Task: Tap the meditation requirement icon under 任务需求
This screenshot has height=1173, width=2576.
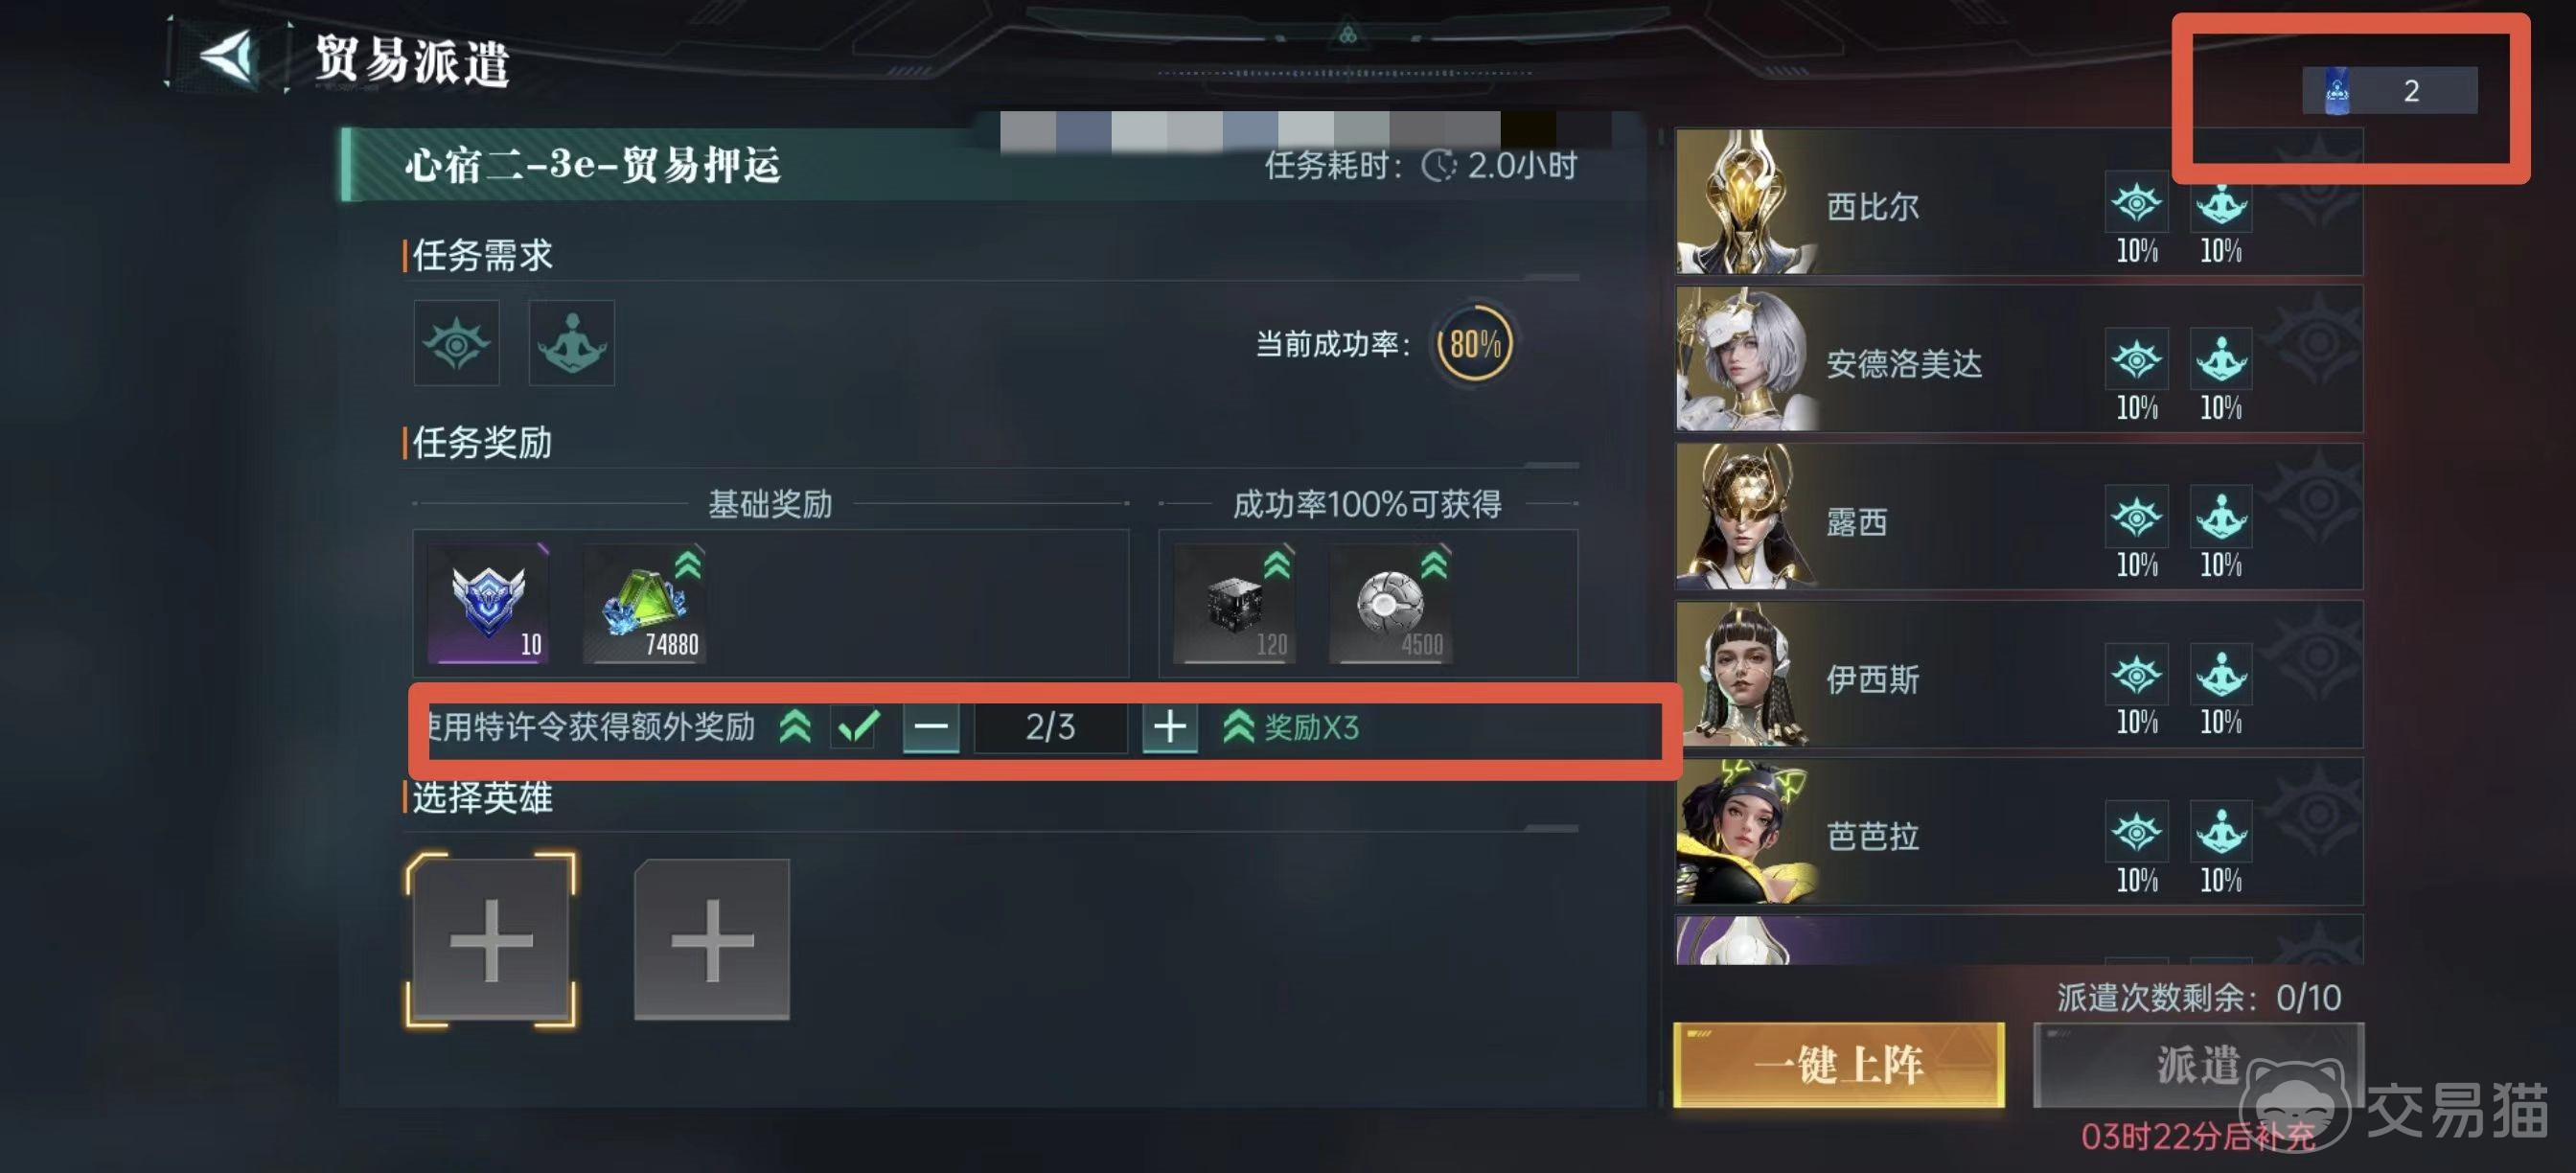Action: (571, 343)
